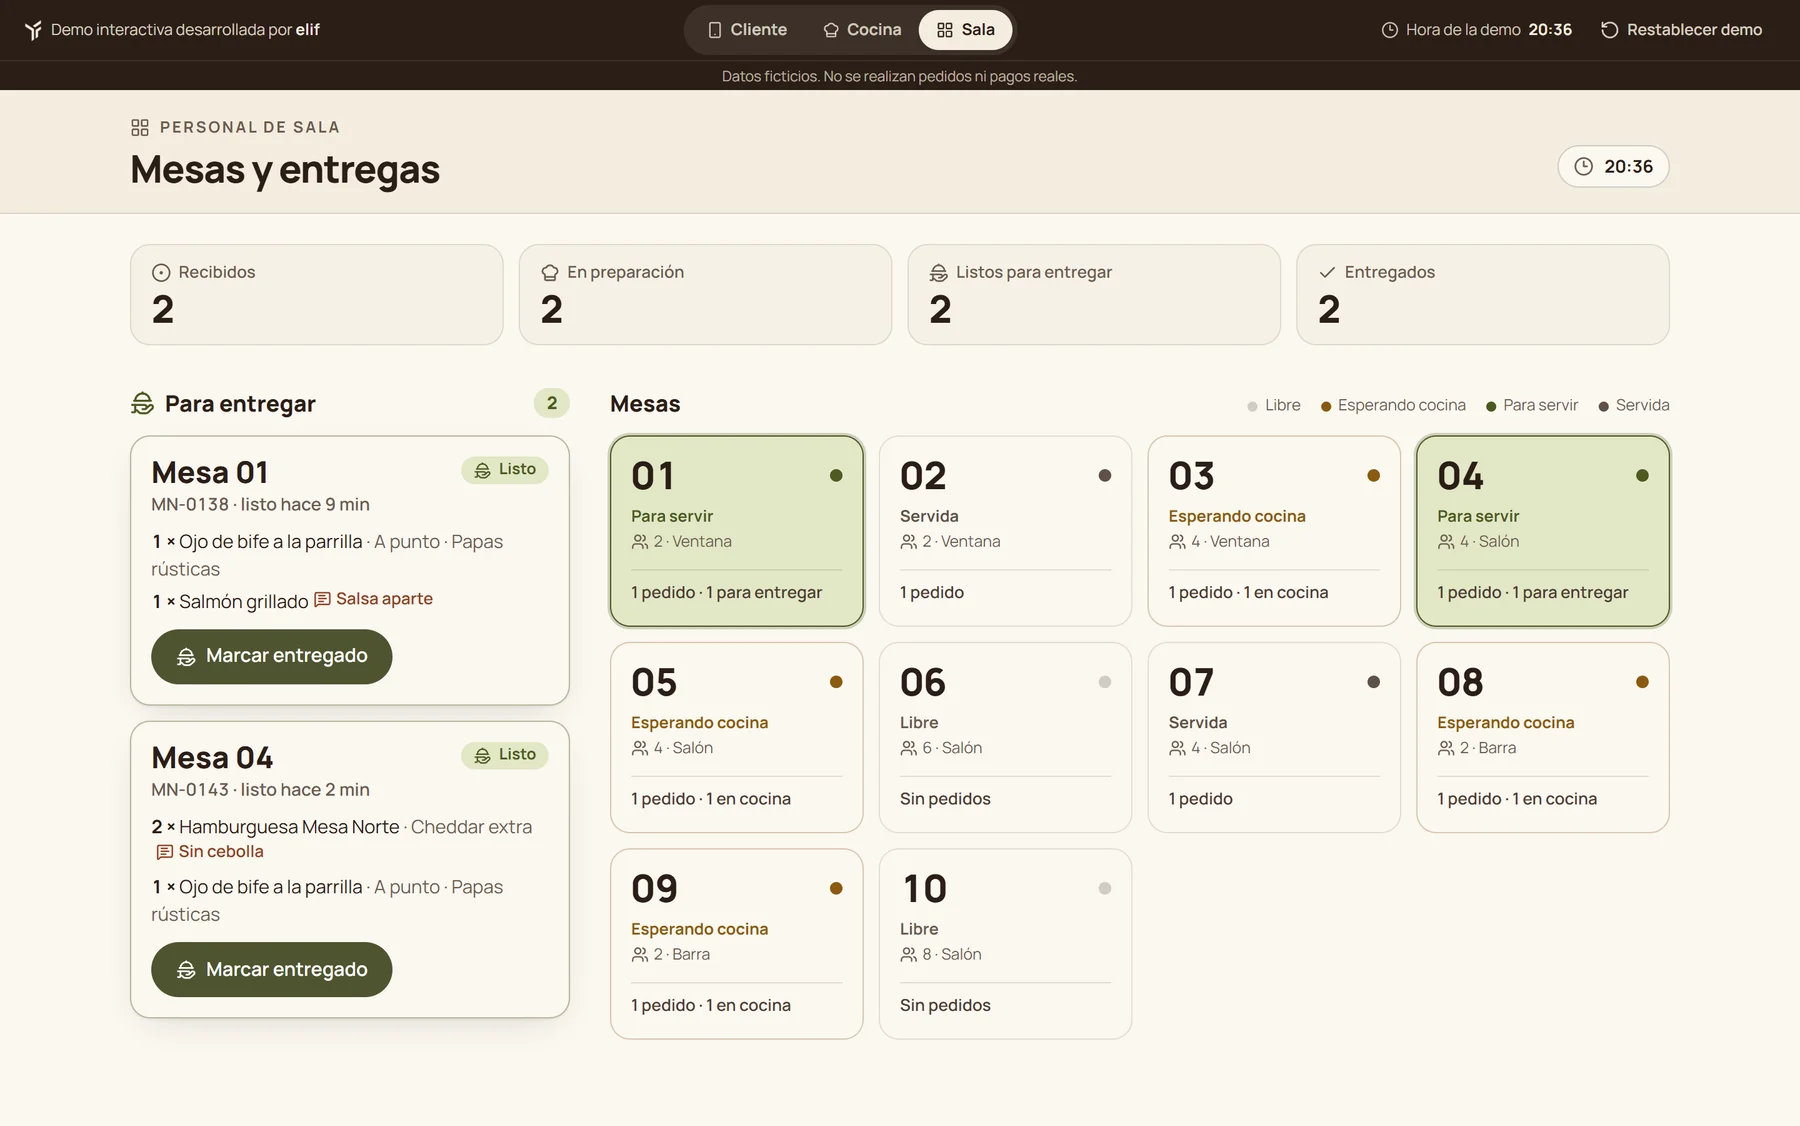Click the status dot on table 08
This screenshot has height=1126, width=1800.
click(1642, 682)
